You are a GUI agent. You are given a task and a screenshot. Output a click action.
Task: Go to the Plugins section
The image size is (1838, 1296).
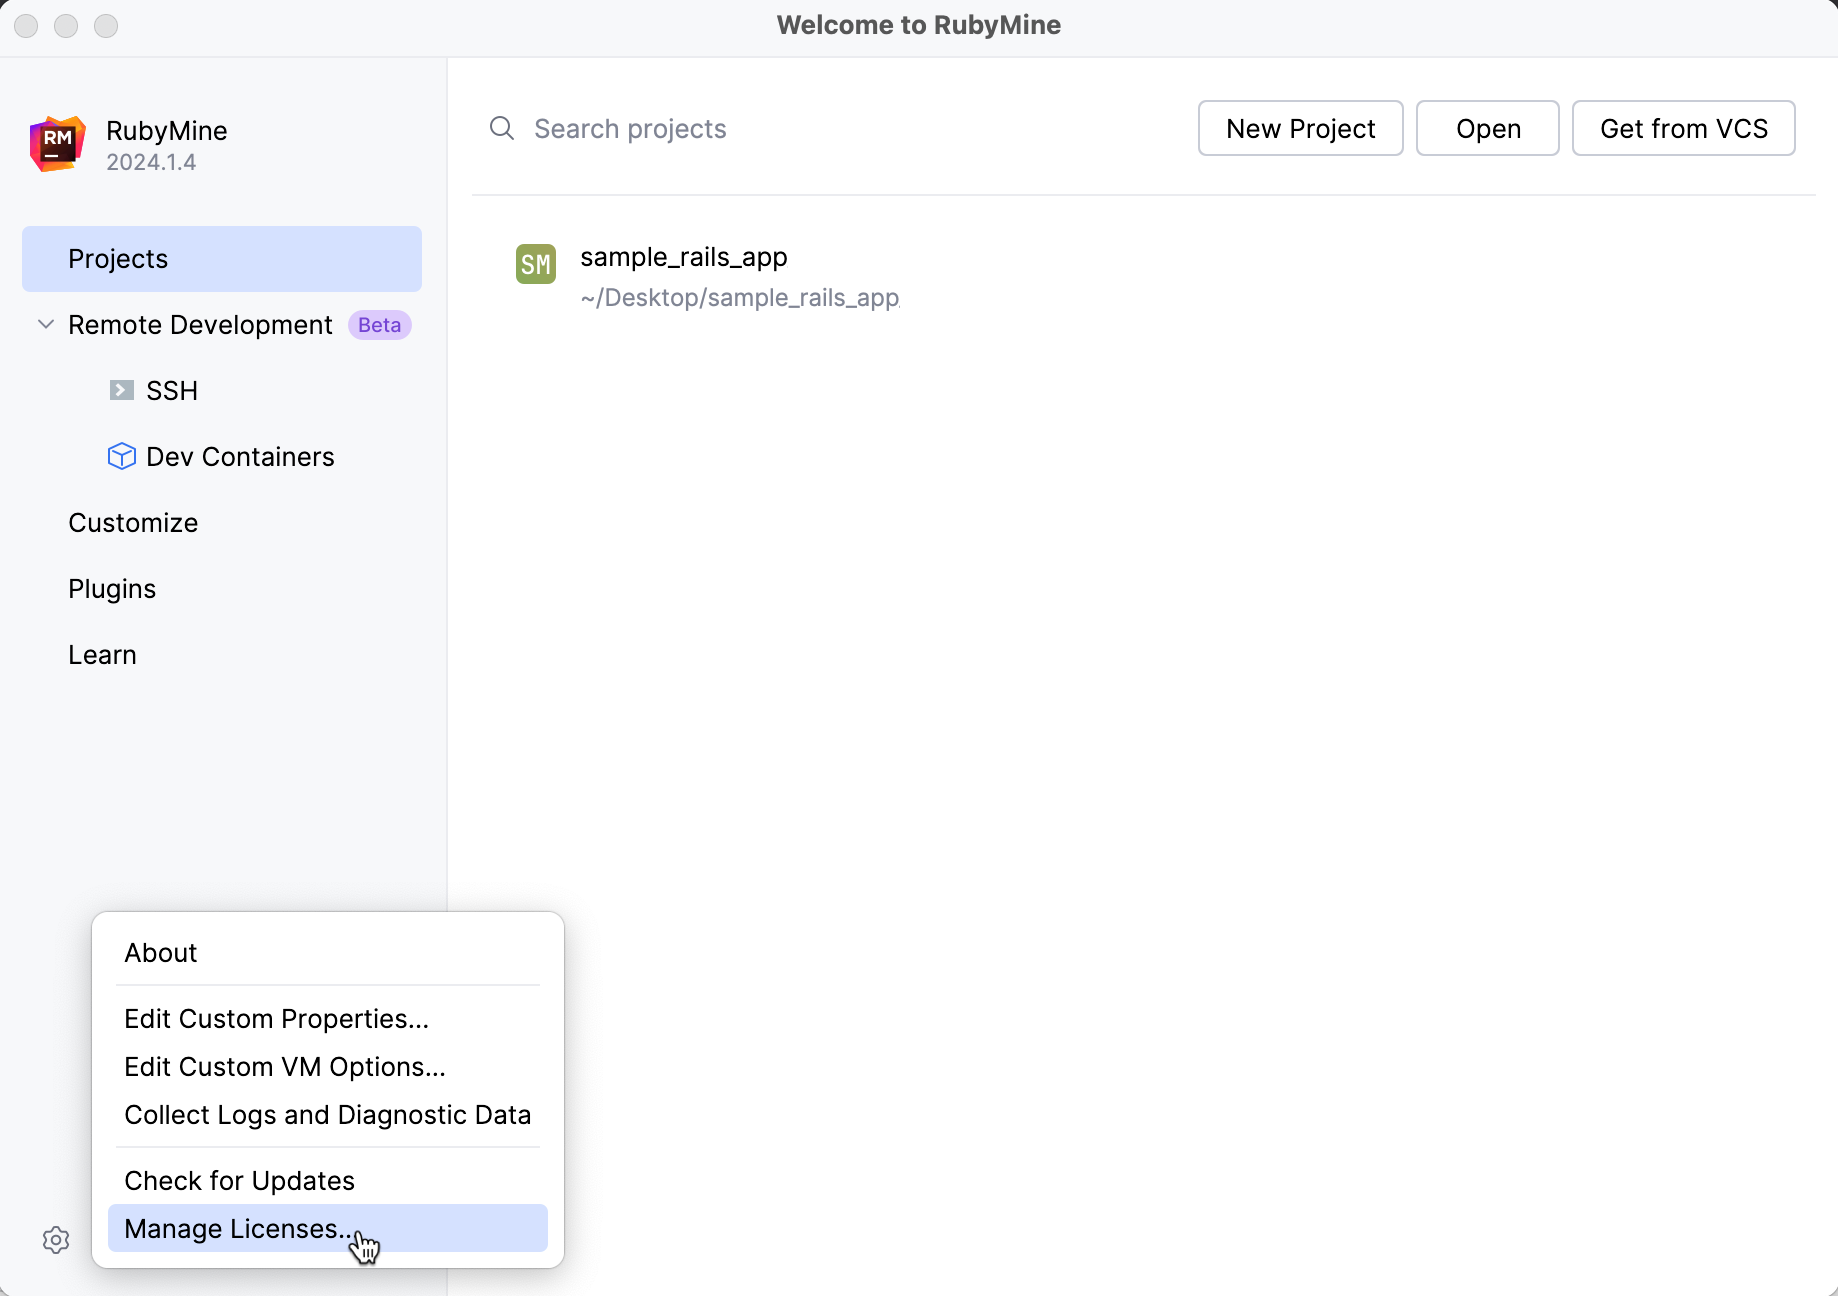tap(112, 589)
